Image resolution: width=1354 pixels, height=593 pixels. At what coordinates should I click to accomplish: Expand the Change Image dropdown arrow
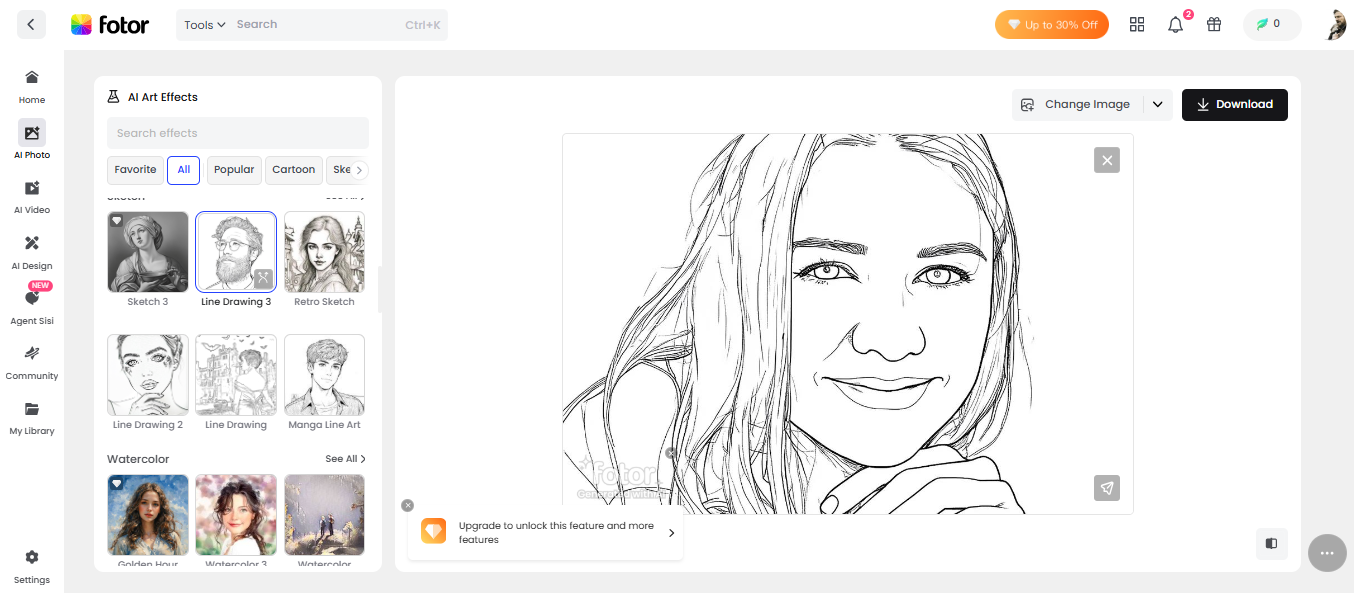coord(1157,104)
